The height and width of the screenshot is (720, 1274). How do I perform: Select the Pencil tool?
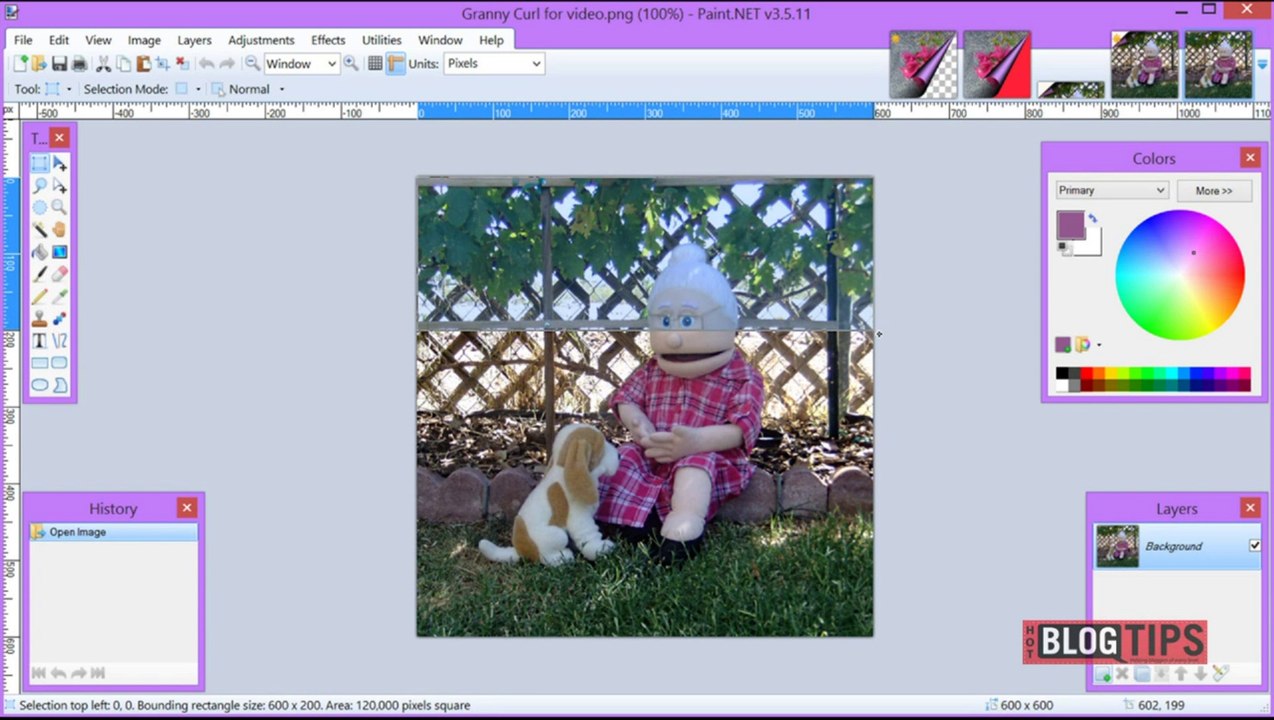pos(39,296)
